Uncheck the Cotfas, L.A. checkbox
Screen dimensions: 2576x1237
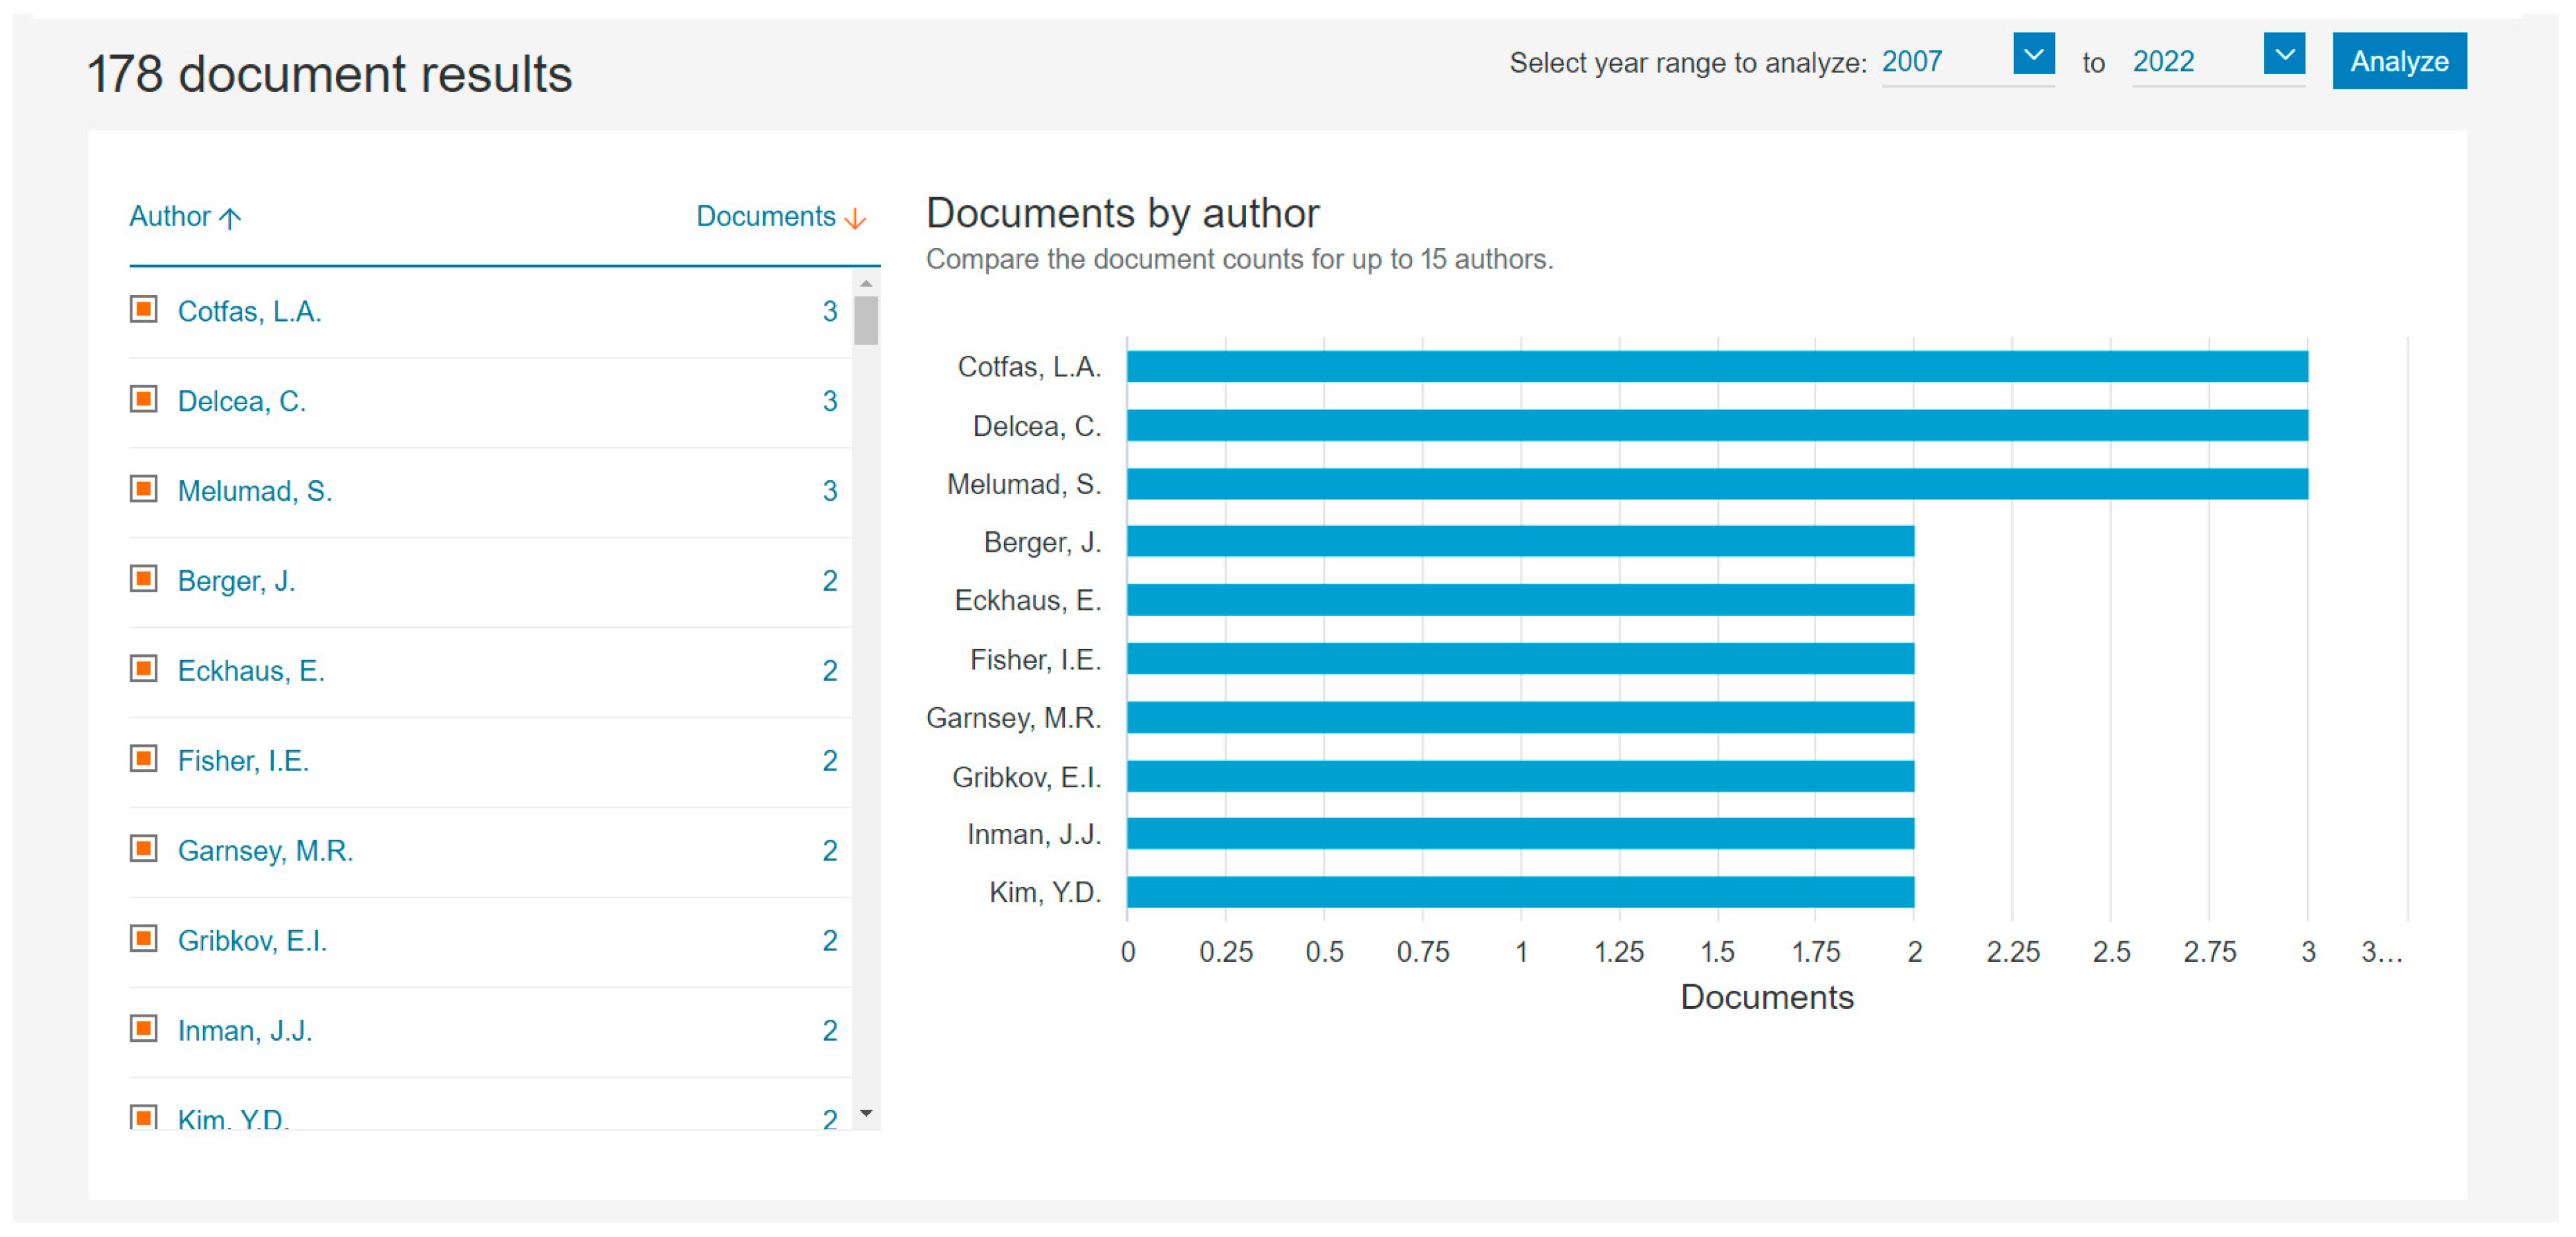click(144, 310)
